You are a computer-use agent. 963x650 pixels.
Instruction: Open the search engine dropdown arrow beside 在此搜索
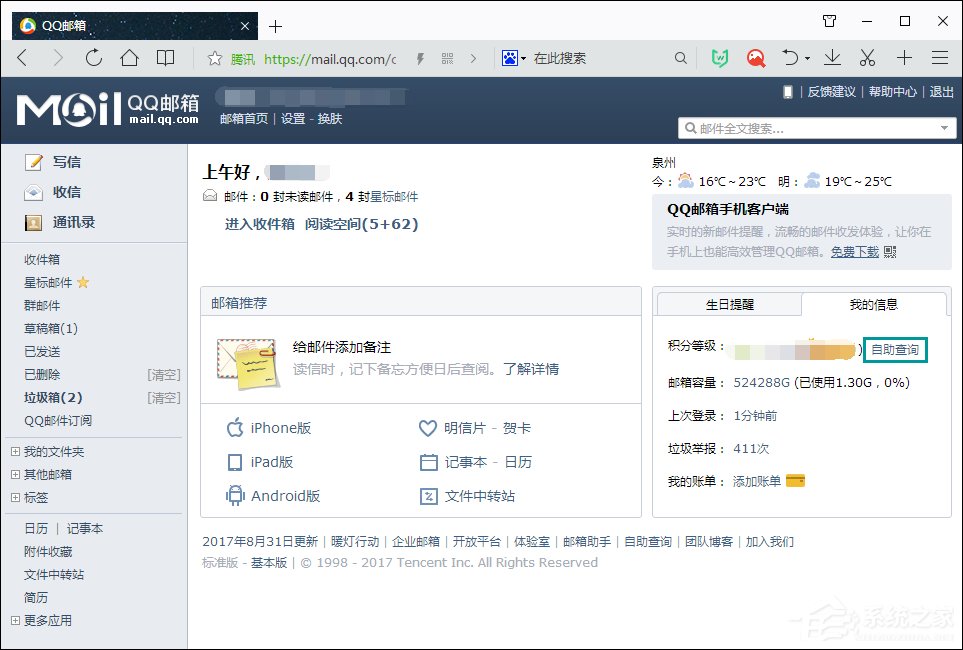click(521, 58)
